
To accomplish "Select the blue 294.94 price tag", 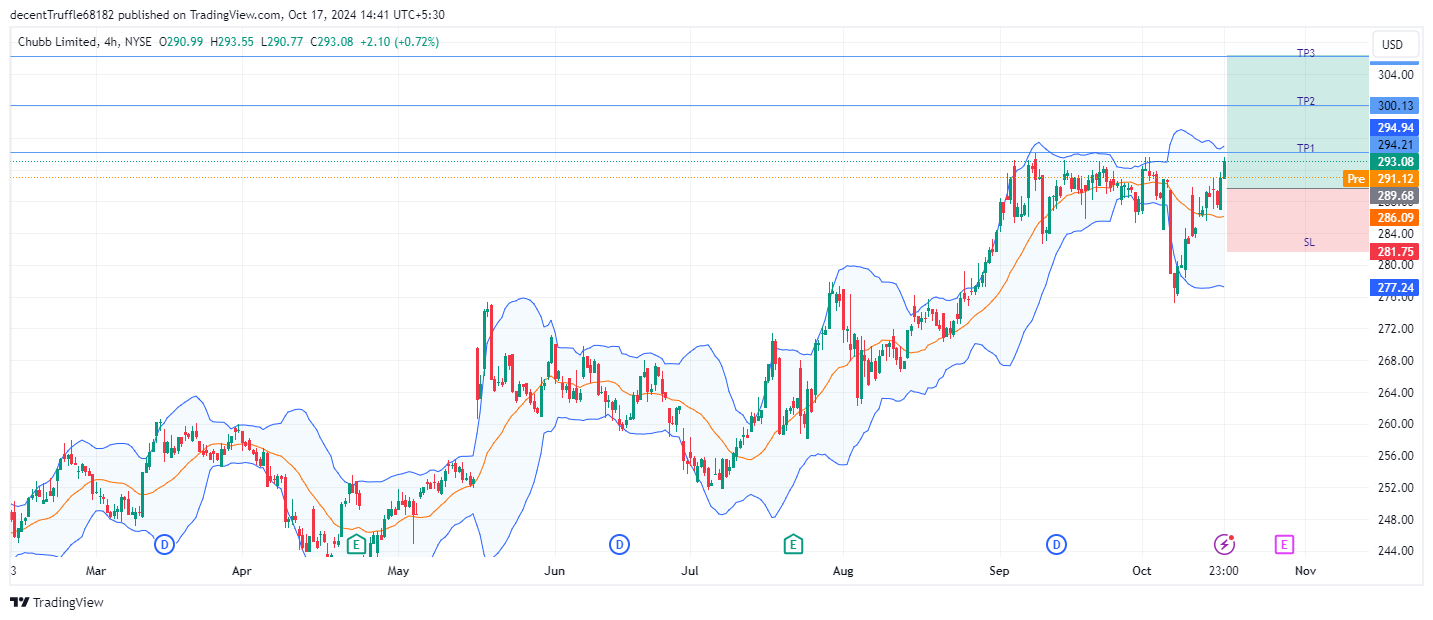I will [1395, 128].
